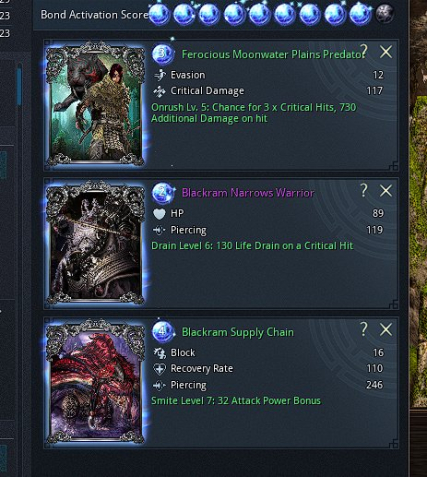Screen dimensions: 427x477
Task: Click the Block stat icon
Action: [x=159, y=353]
